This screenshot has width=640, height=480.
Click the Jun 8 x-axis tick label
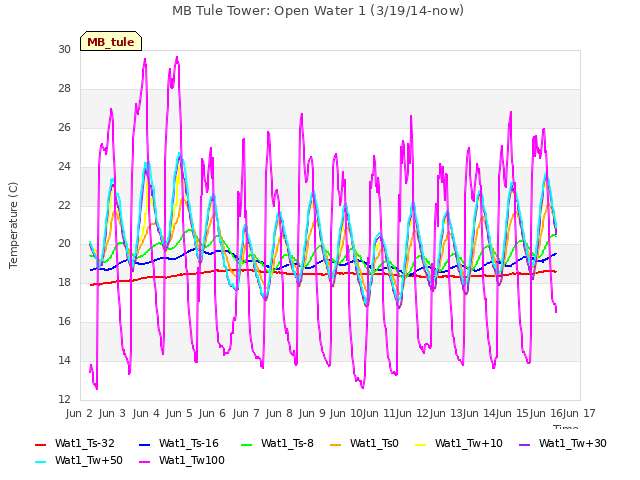click(279, 413)
